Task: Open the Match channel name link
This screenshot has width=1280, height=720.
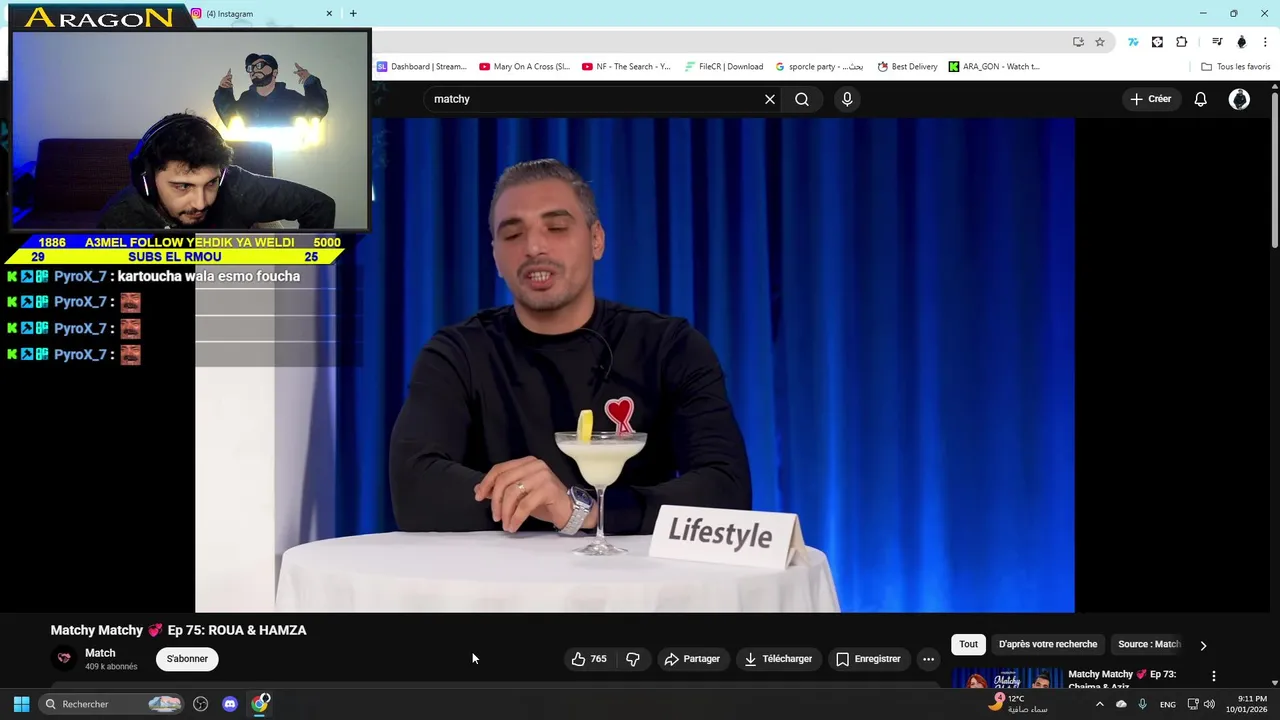Action: pos(100,653)
